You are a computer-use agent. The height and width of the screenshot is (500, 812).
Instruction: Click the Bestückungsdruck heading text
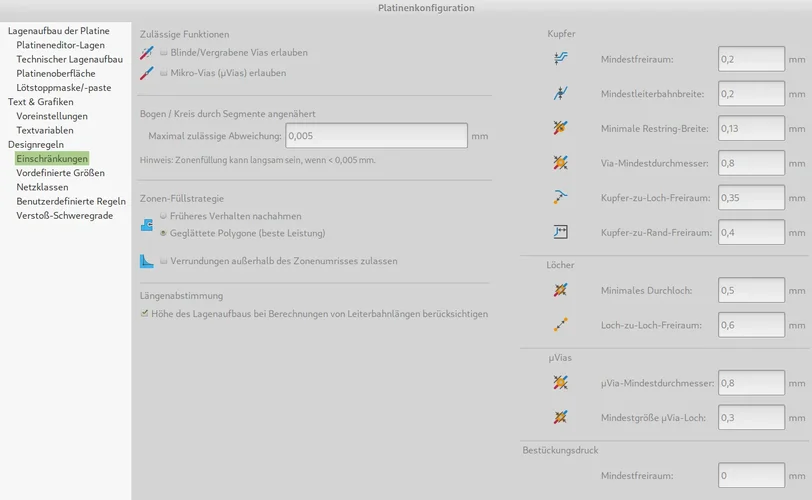(560, 450)
